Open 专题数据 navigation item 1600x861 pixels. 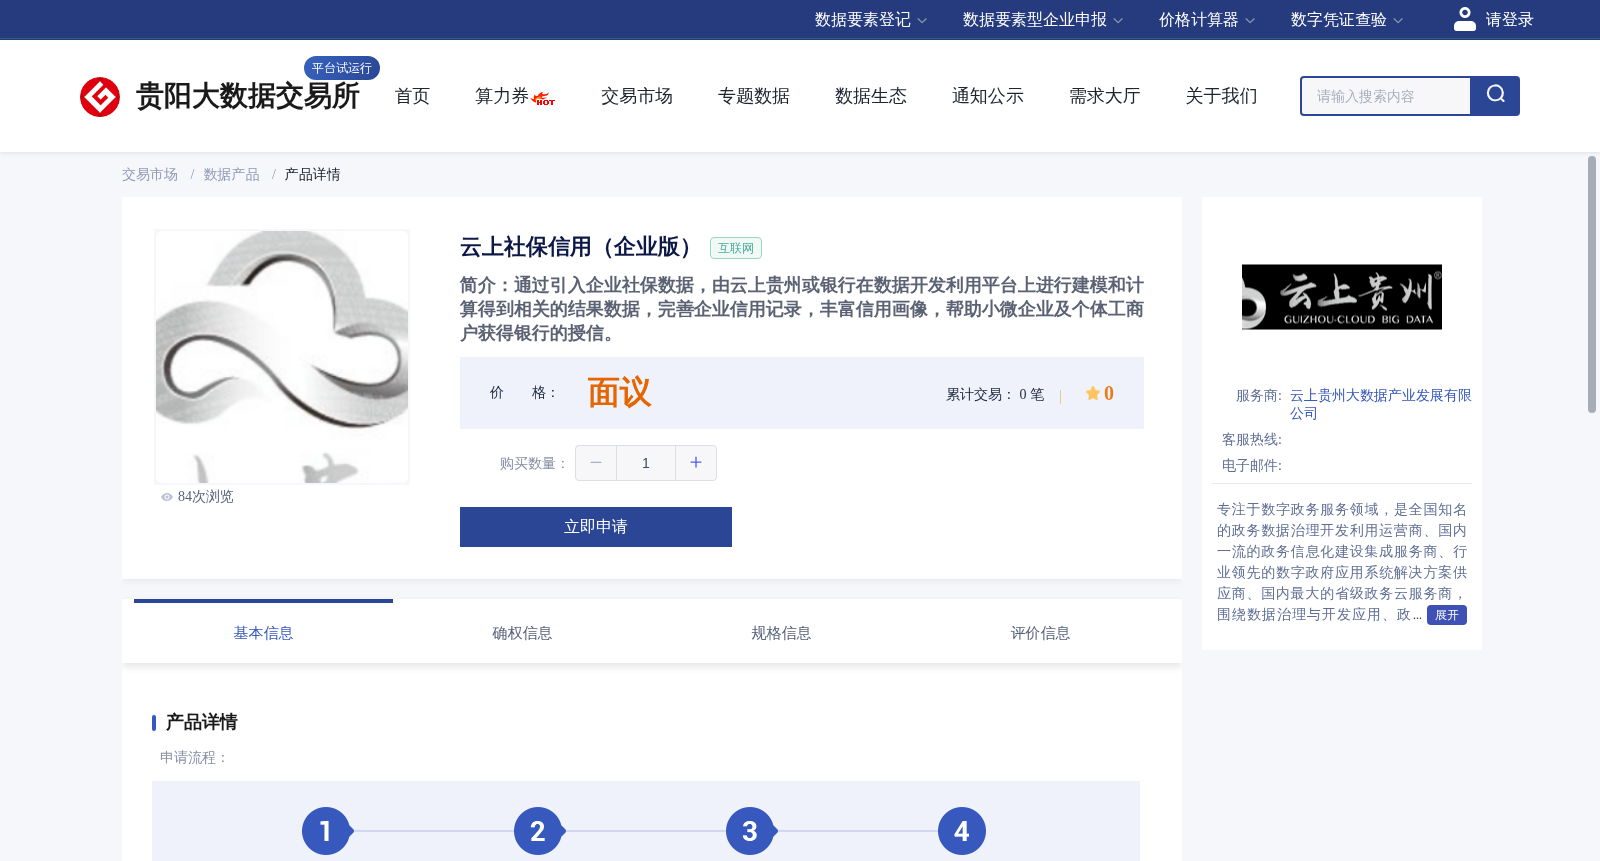[754, 96]
